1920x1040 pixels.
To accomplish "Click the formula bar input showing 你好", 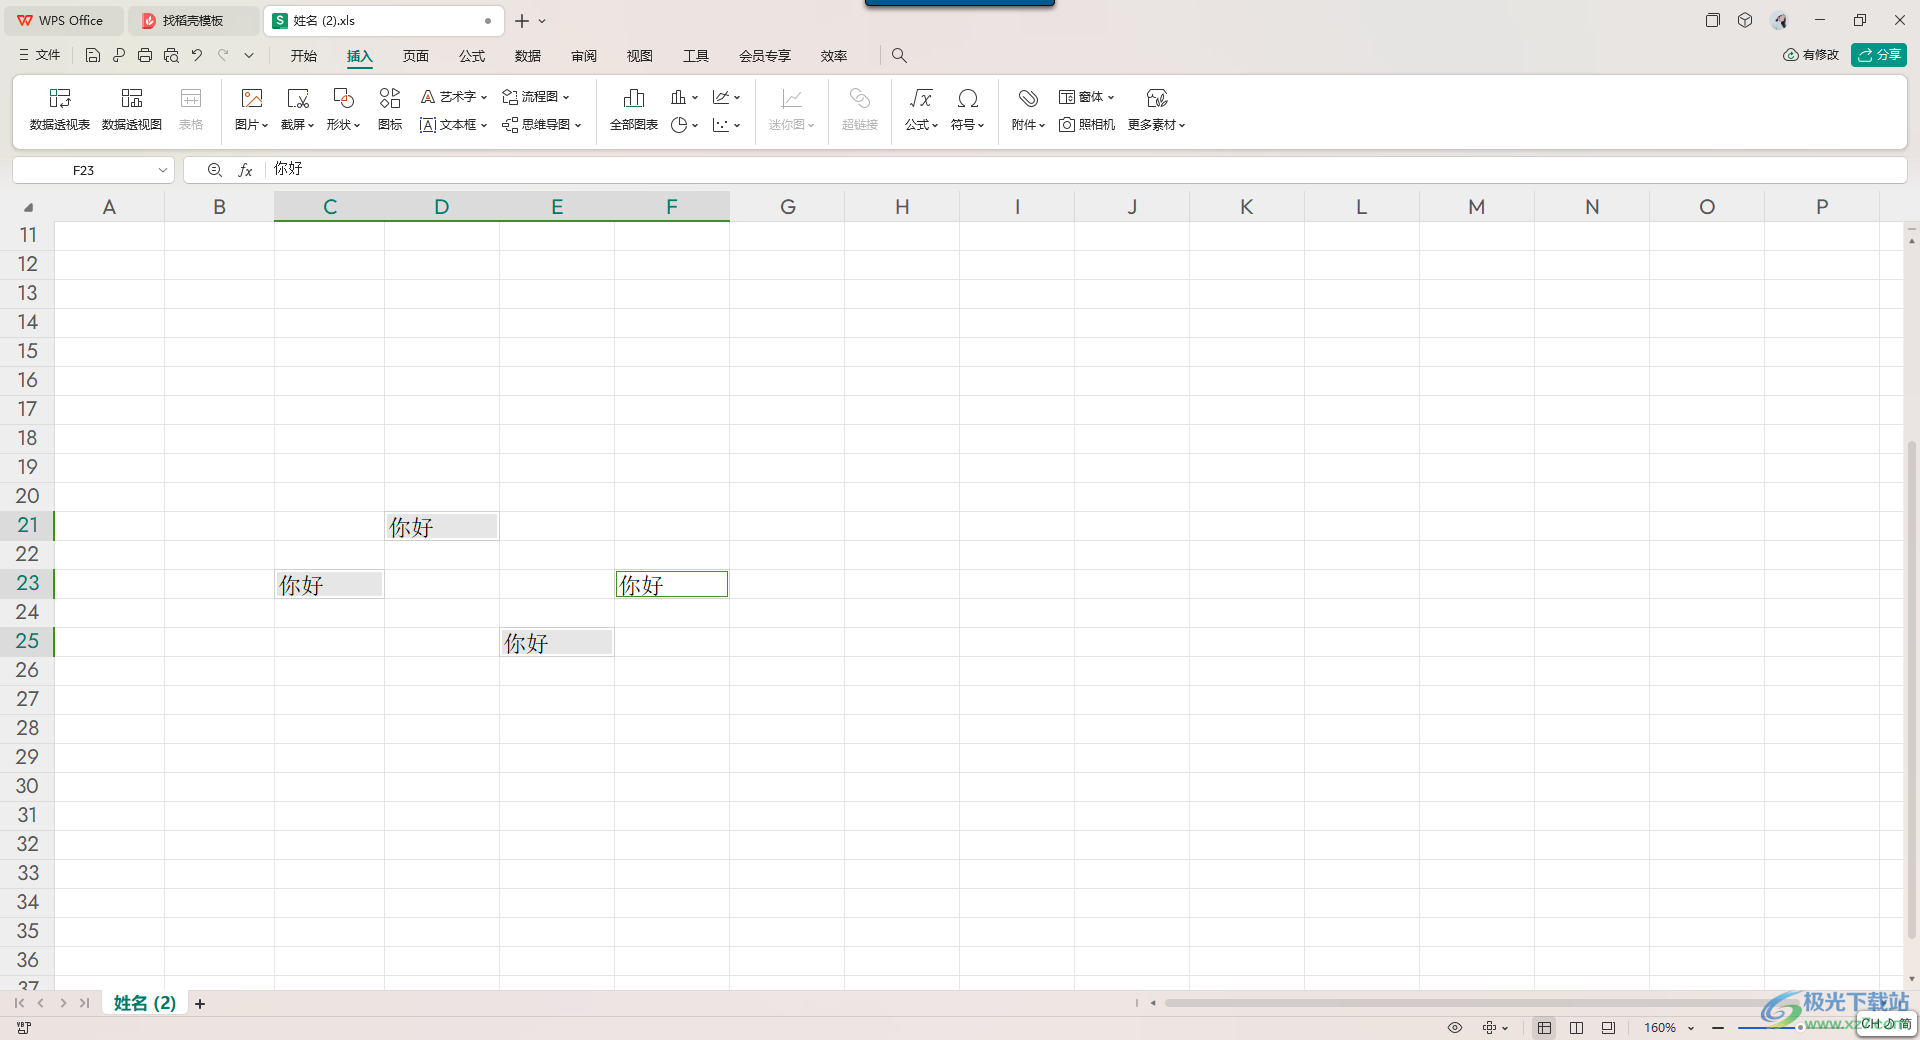I will click(1085, 170).
